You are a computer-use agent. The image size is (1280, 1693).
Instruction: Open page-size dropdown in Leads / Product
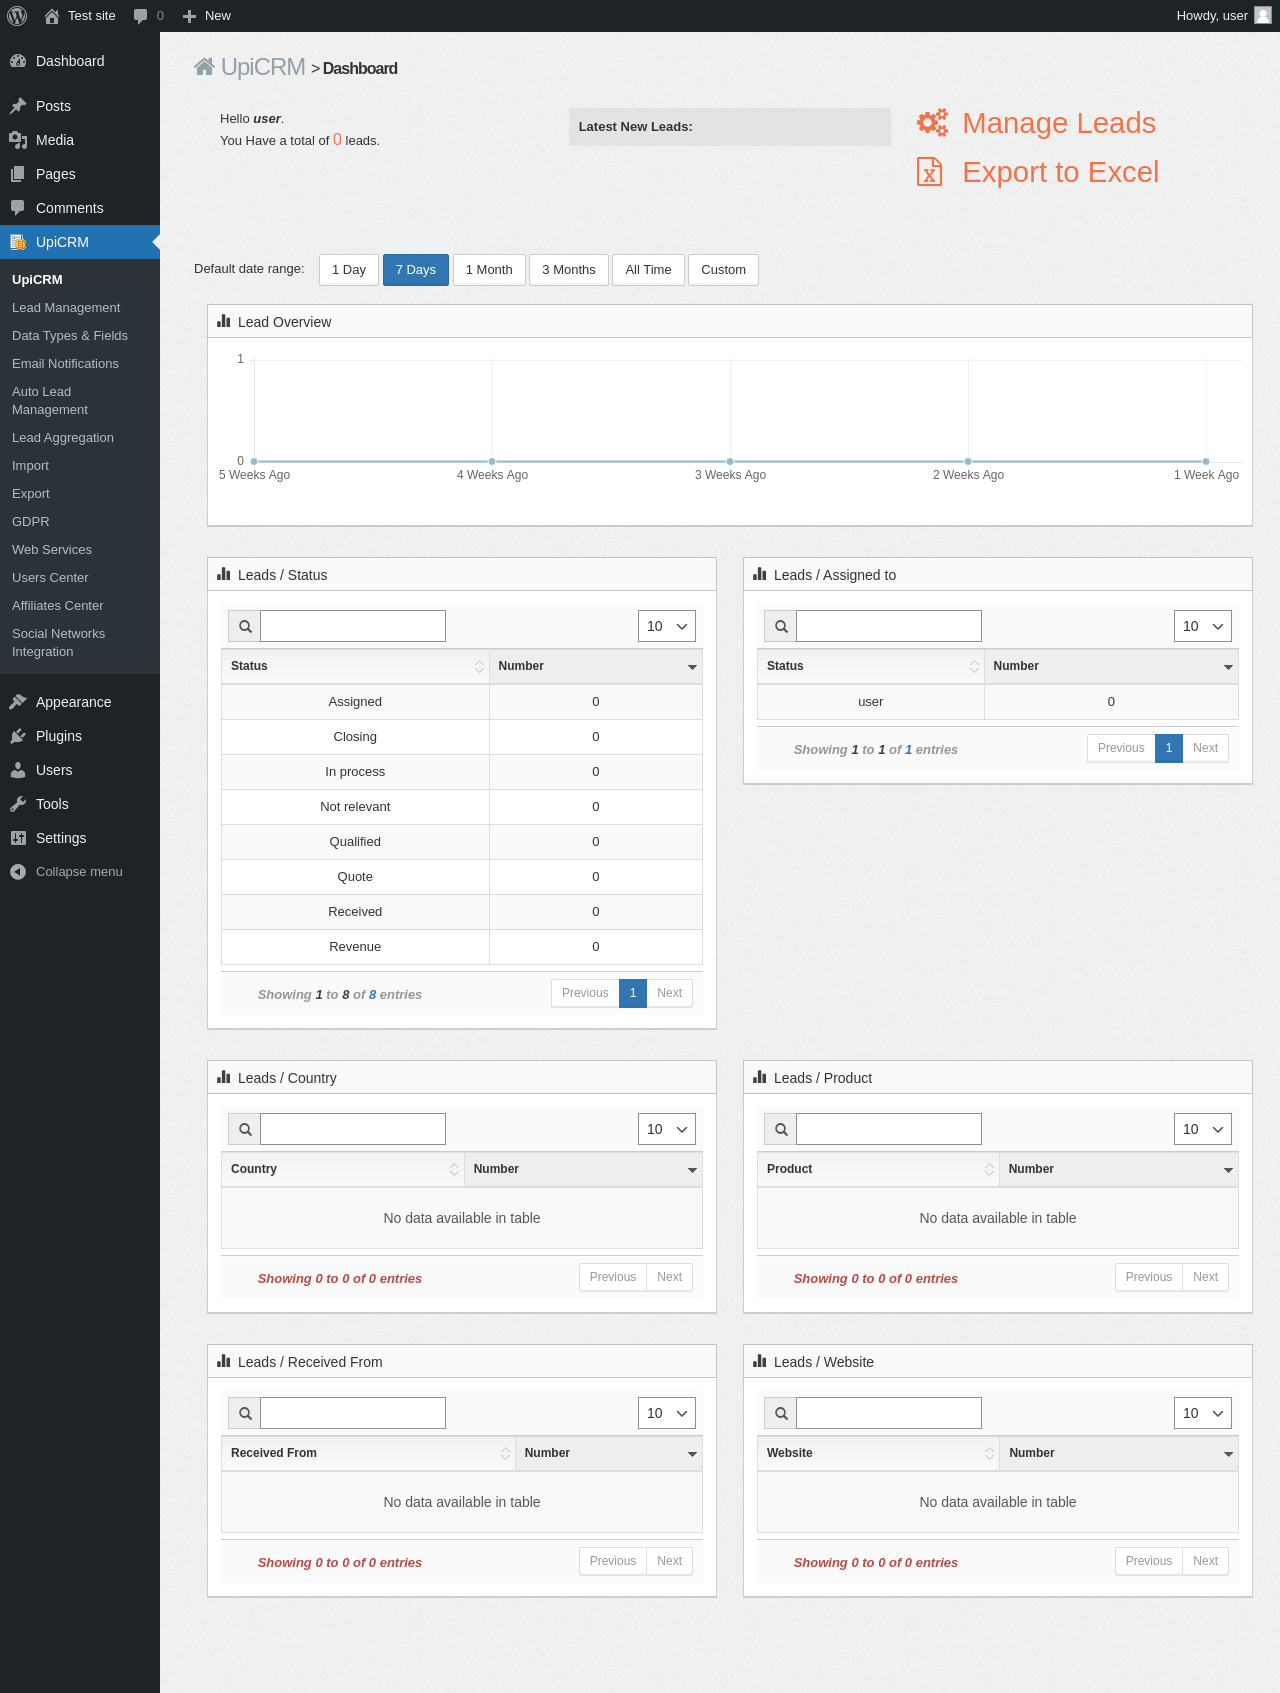click(1203, 1129)
